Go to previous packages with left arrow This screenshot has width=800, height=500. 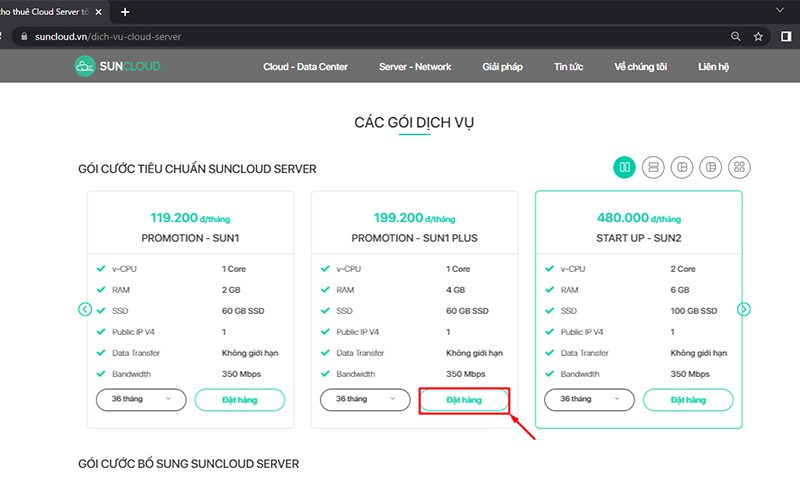pyautogui.click(x=85, y=309)
